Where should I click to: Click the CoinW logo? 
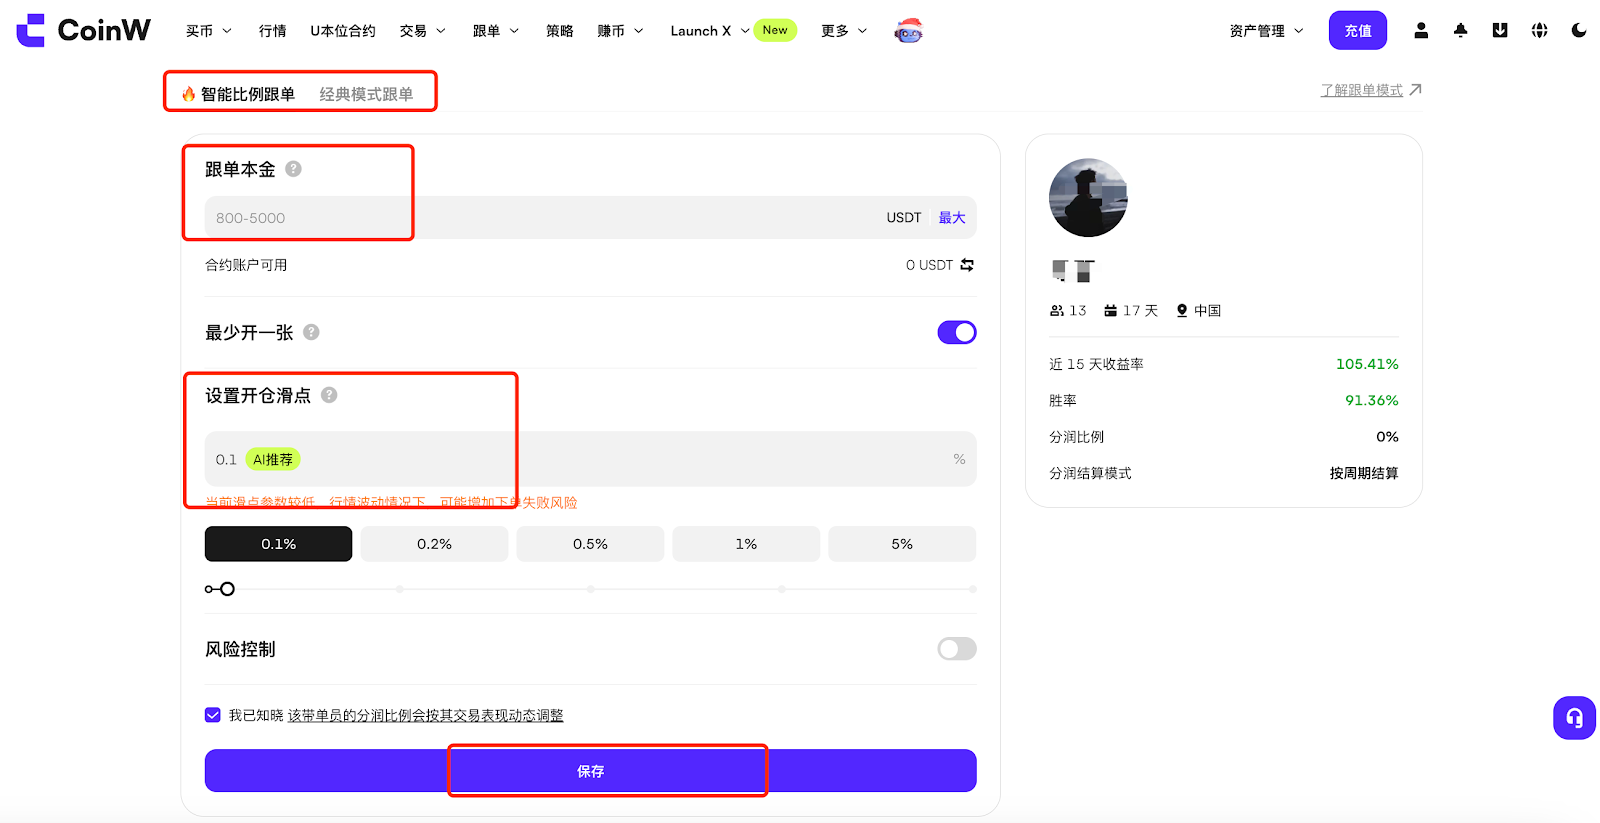[x=84, y=30]
